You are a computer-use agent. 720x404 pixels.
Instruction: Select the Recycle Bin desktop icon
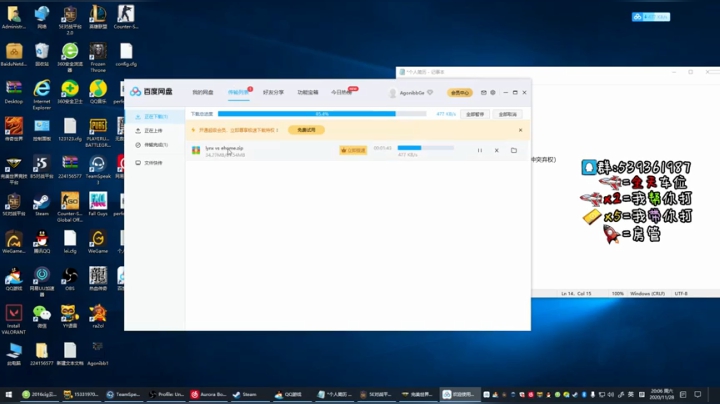[42, 55]
